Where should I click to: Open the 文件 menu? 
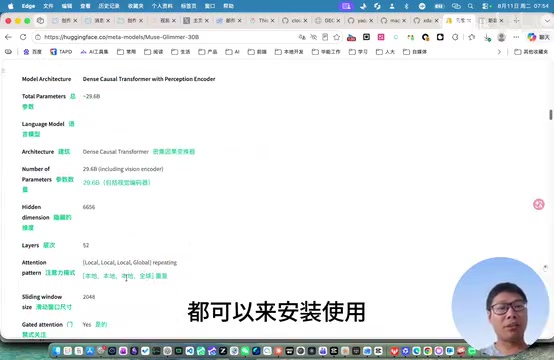48,6
